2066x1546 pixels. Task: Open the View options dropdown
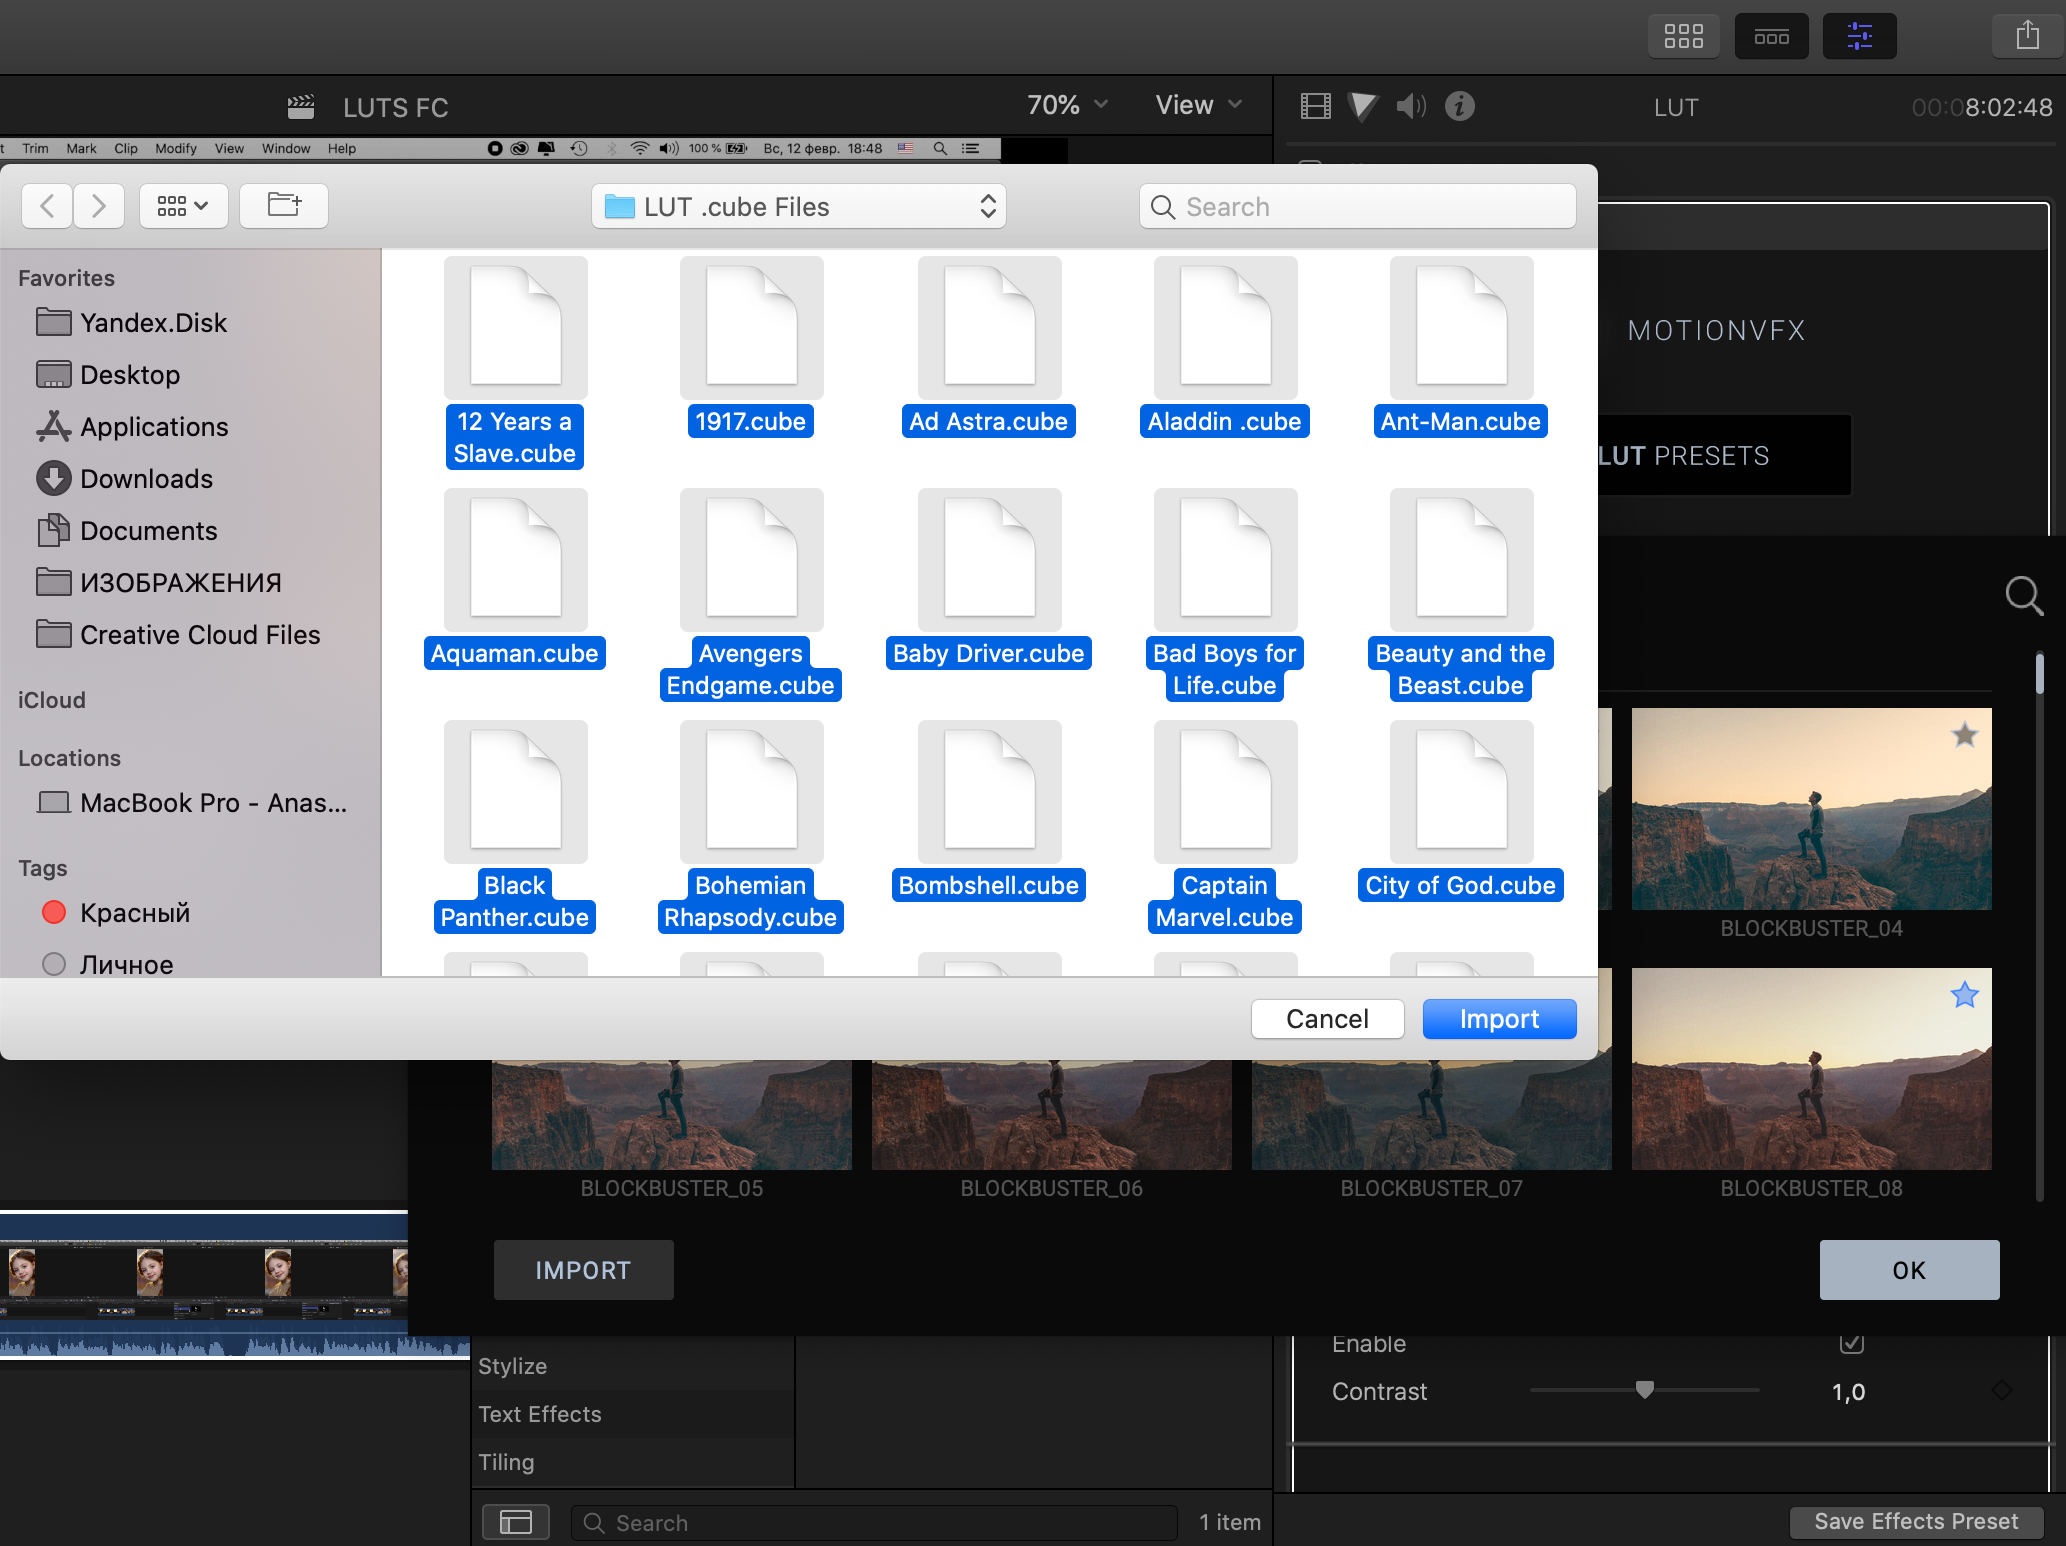pyautogui.click(x=1198, y=105)
